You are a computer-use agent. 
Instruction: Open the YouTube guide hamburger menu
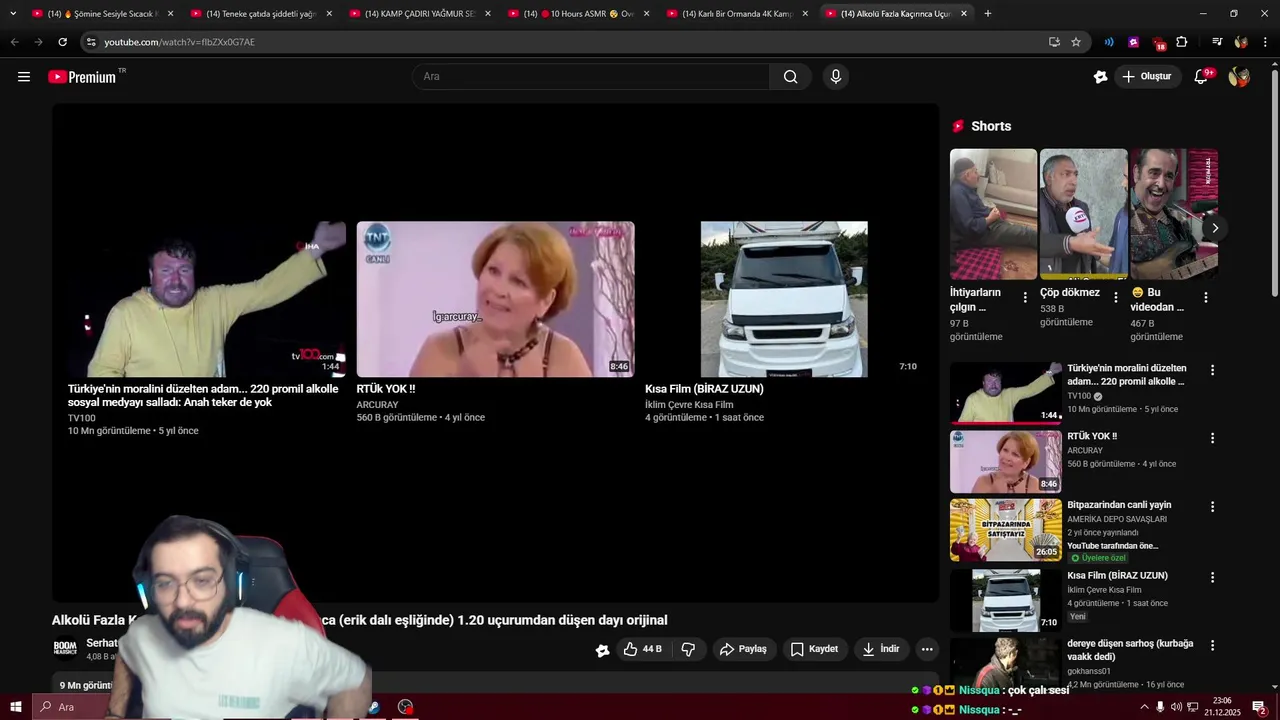click(24, 77)
